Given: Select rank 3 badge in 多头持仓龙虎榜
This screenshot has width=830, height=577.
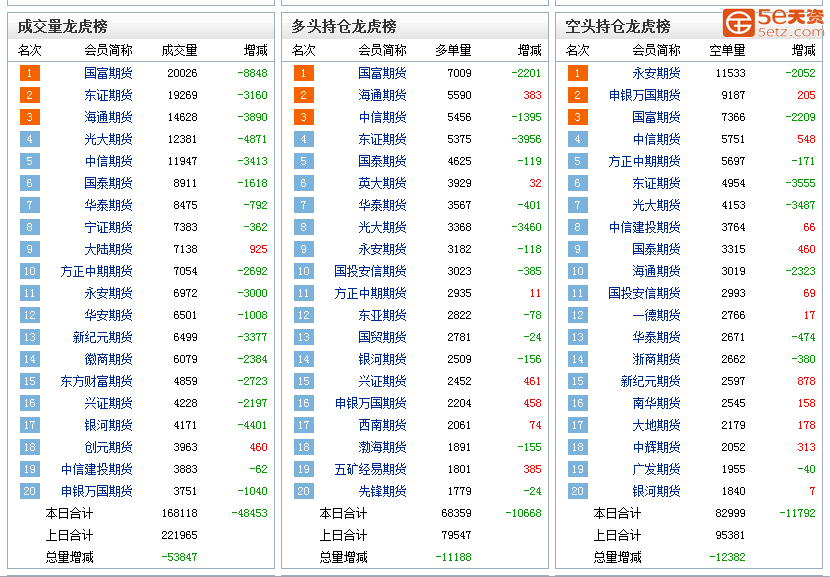Looking at the screenshot, I should point(304,117).
